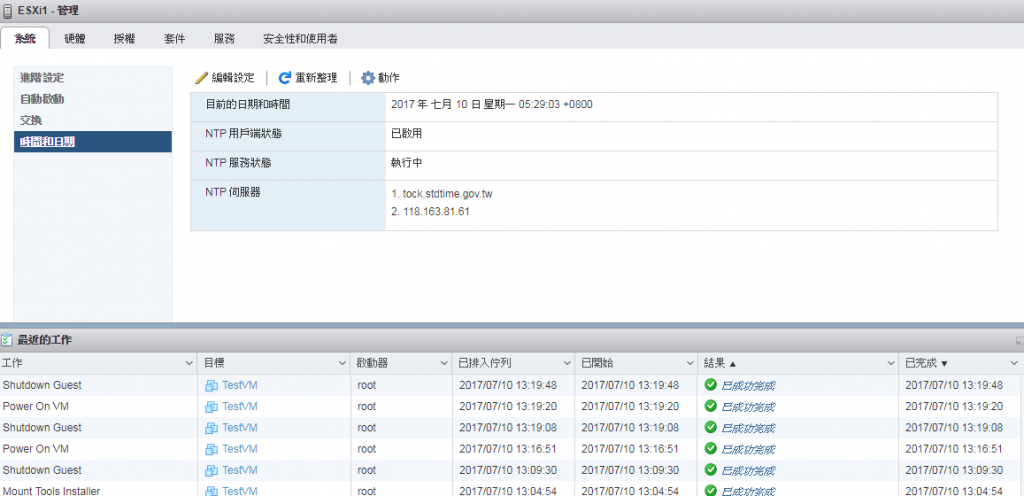Click green success check in 13:16:51 row

click(x=711, y=448)
